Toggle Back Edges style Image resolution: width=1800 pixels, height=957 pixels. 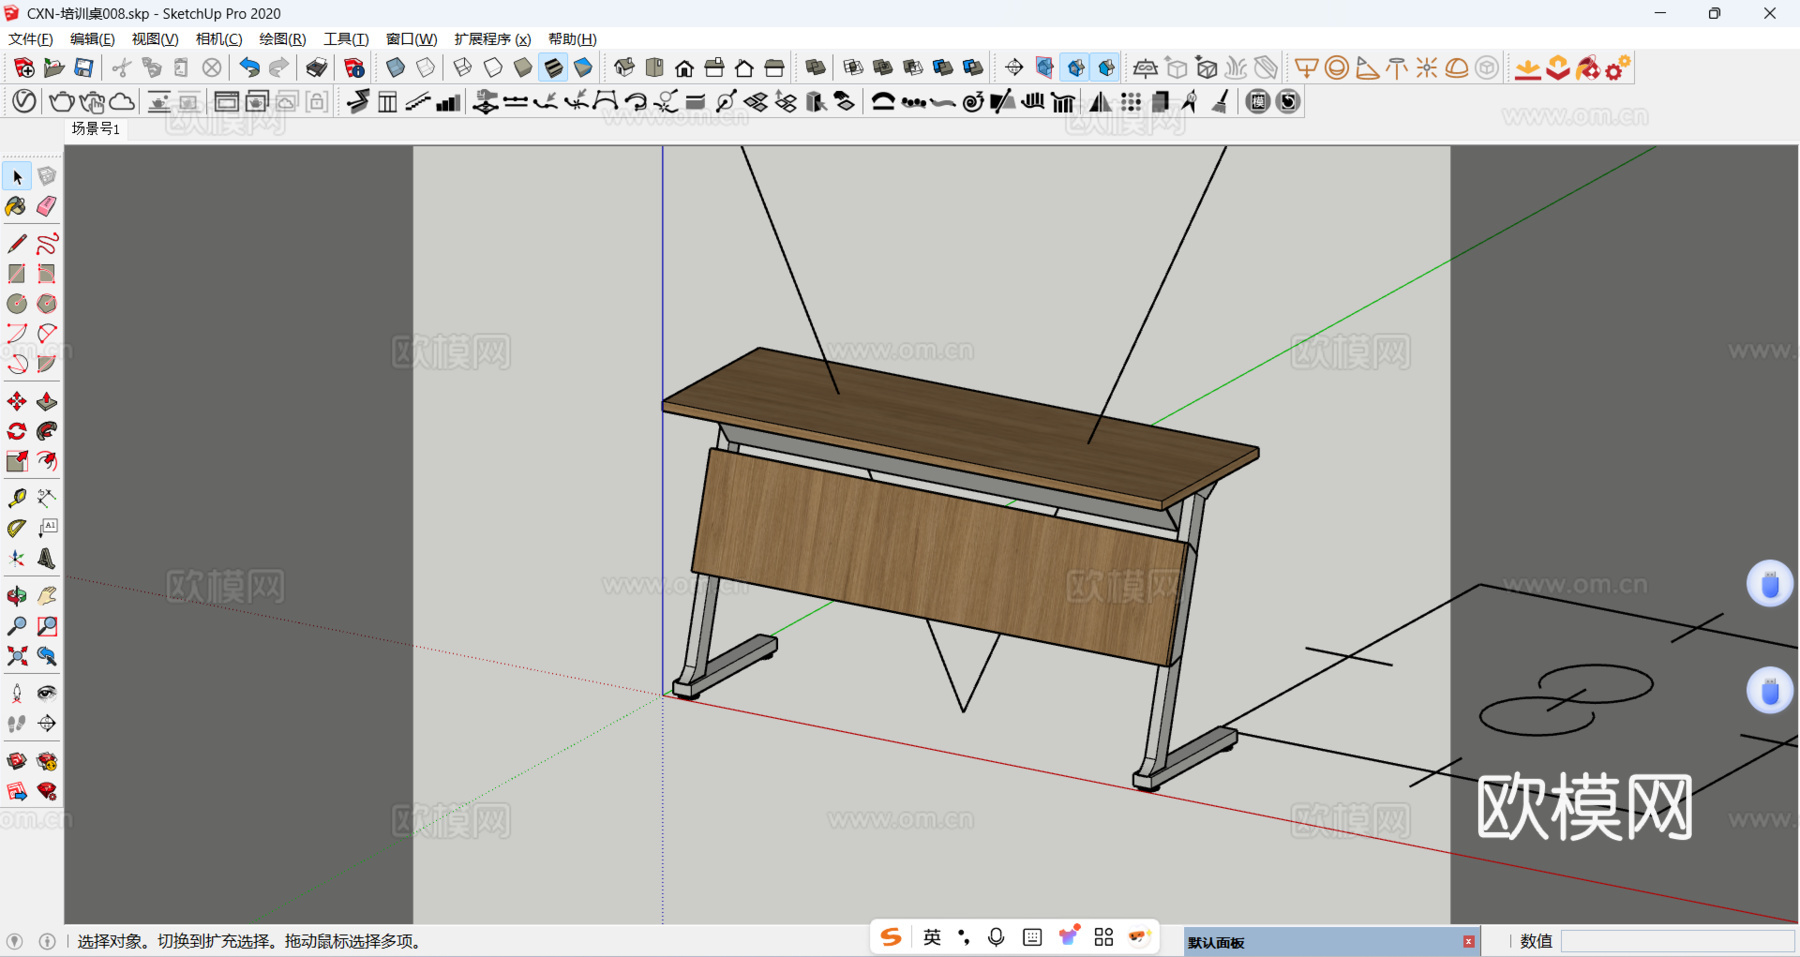pos(426,68)
